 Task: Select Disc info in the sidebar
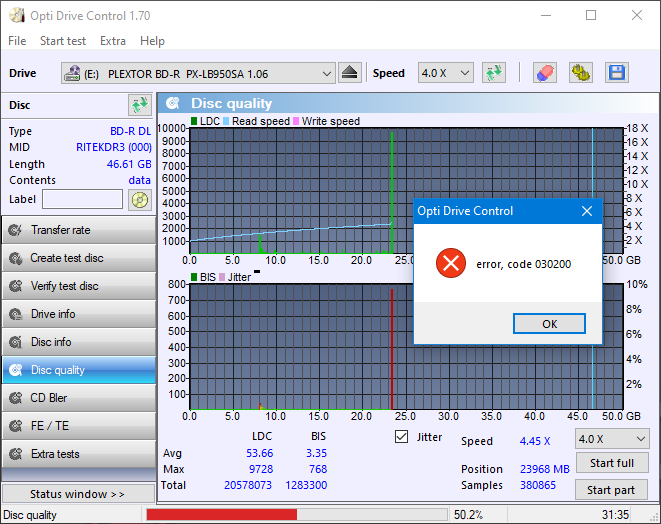79,342
